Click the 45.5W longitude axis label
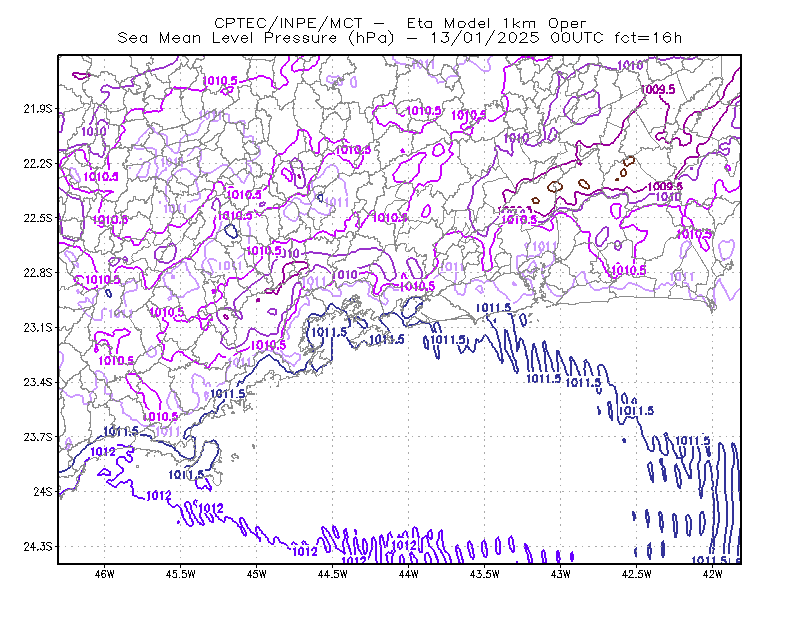 click(181, 574)
